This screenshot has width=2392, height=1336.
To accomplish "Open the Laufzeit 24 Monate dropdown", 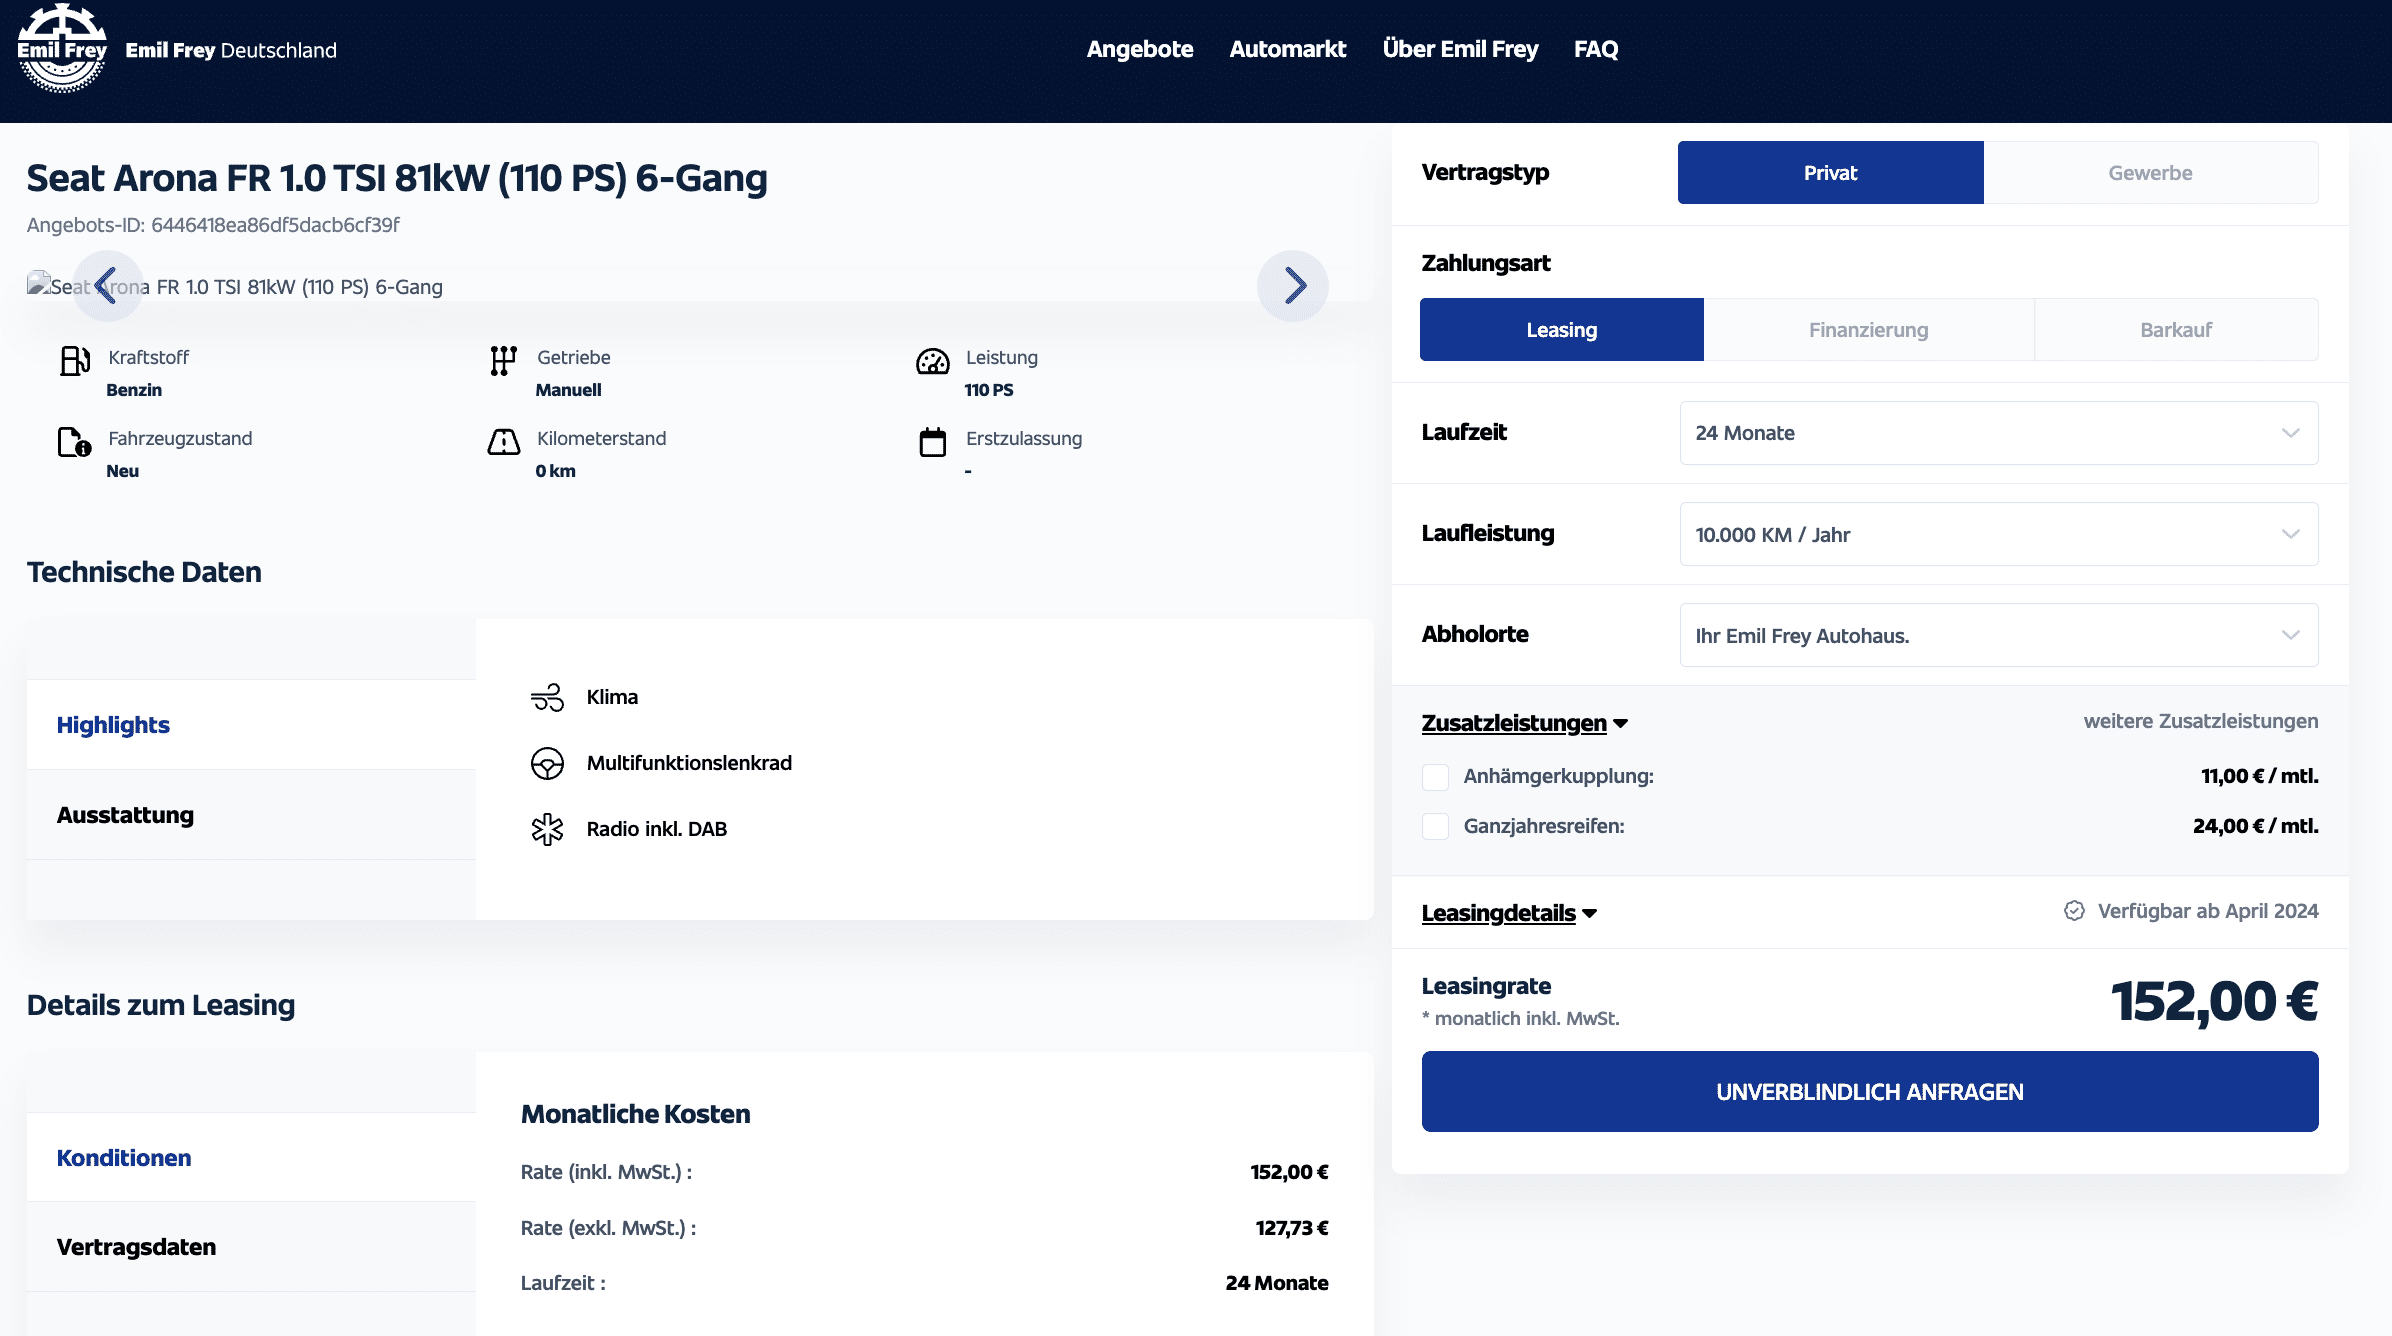I will click(x=1998, y=433).
